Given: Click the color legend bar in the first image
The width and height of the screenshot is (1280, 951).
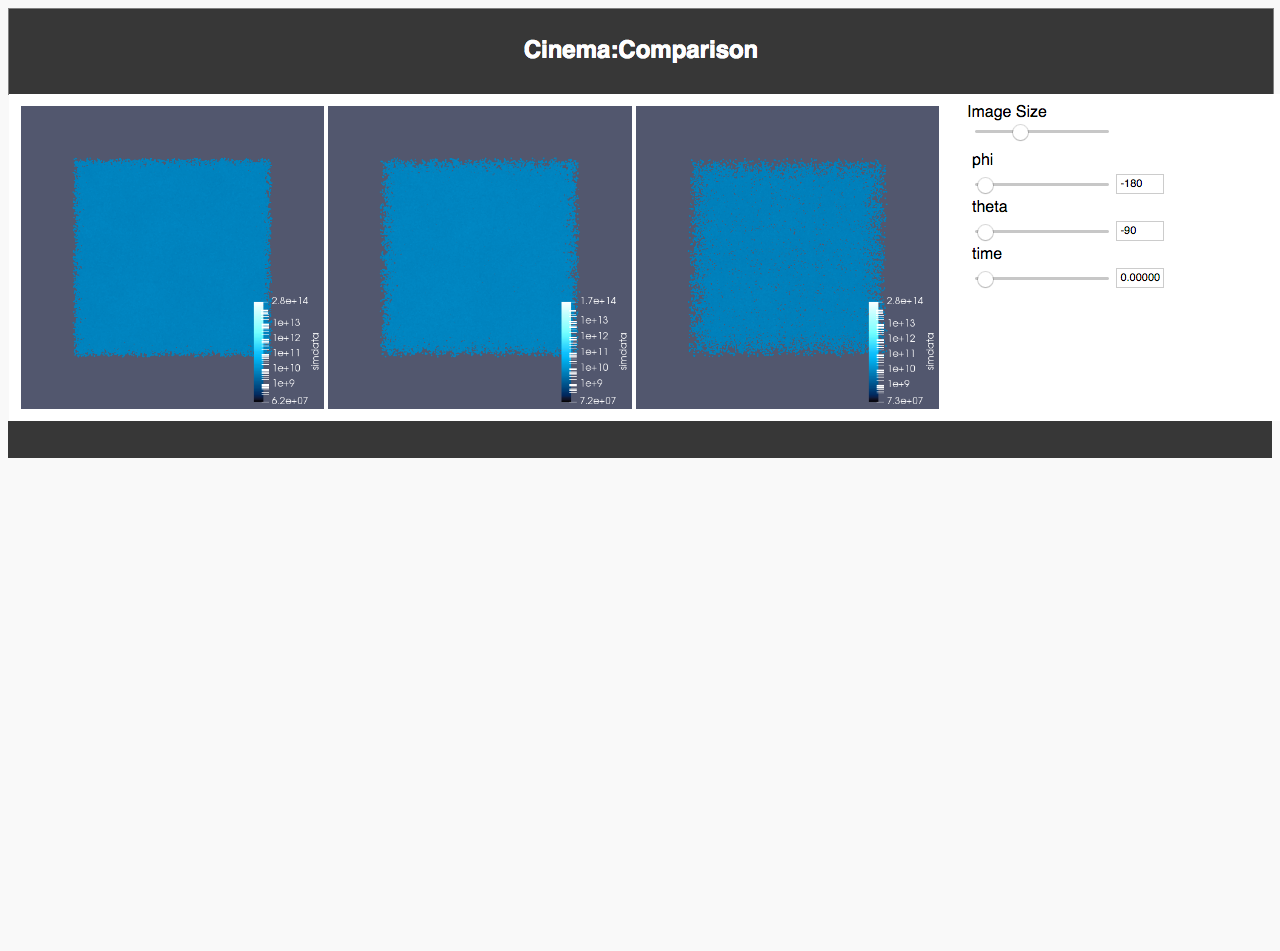Looking at the screenshot, I should point(259,352).
